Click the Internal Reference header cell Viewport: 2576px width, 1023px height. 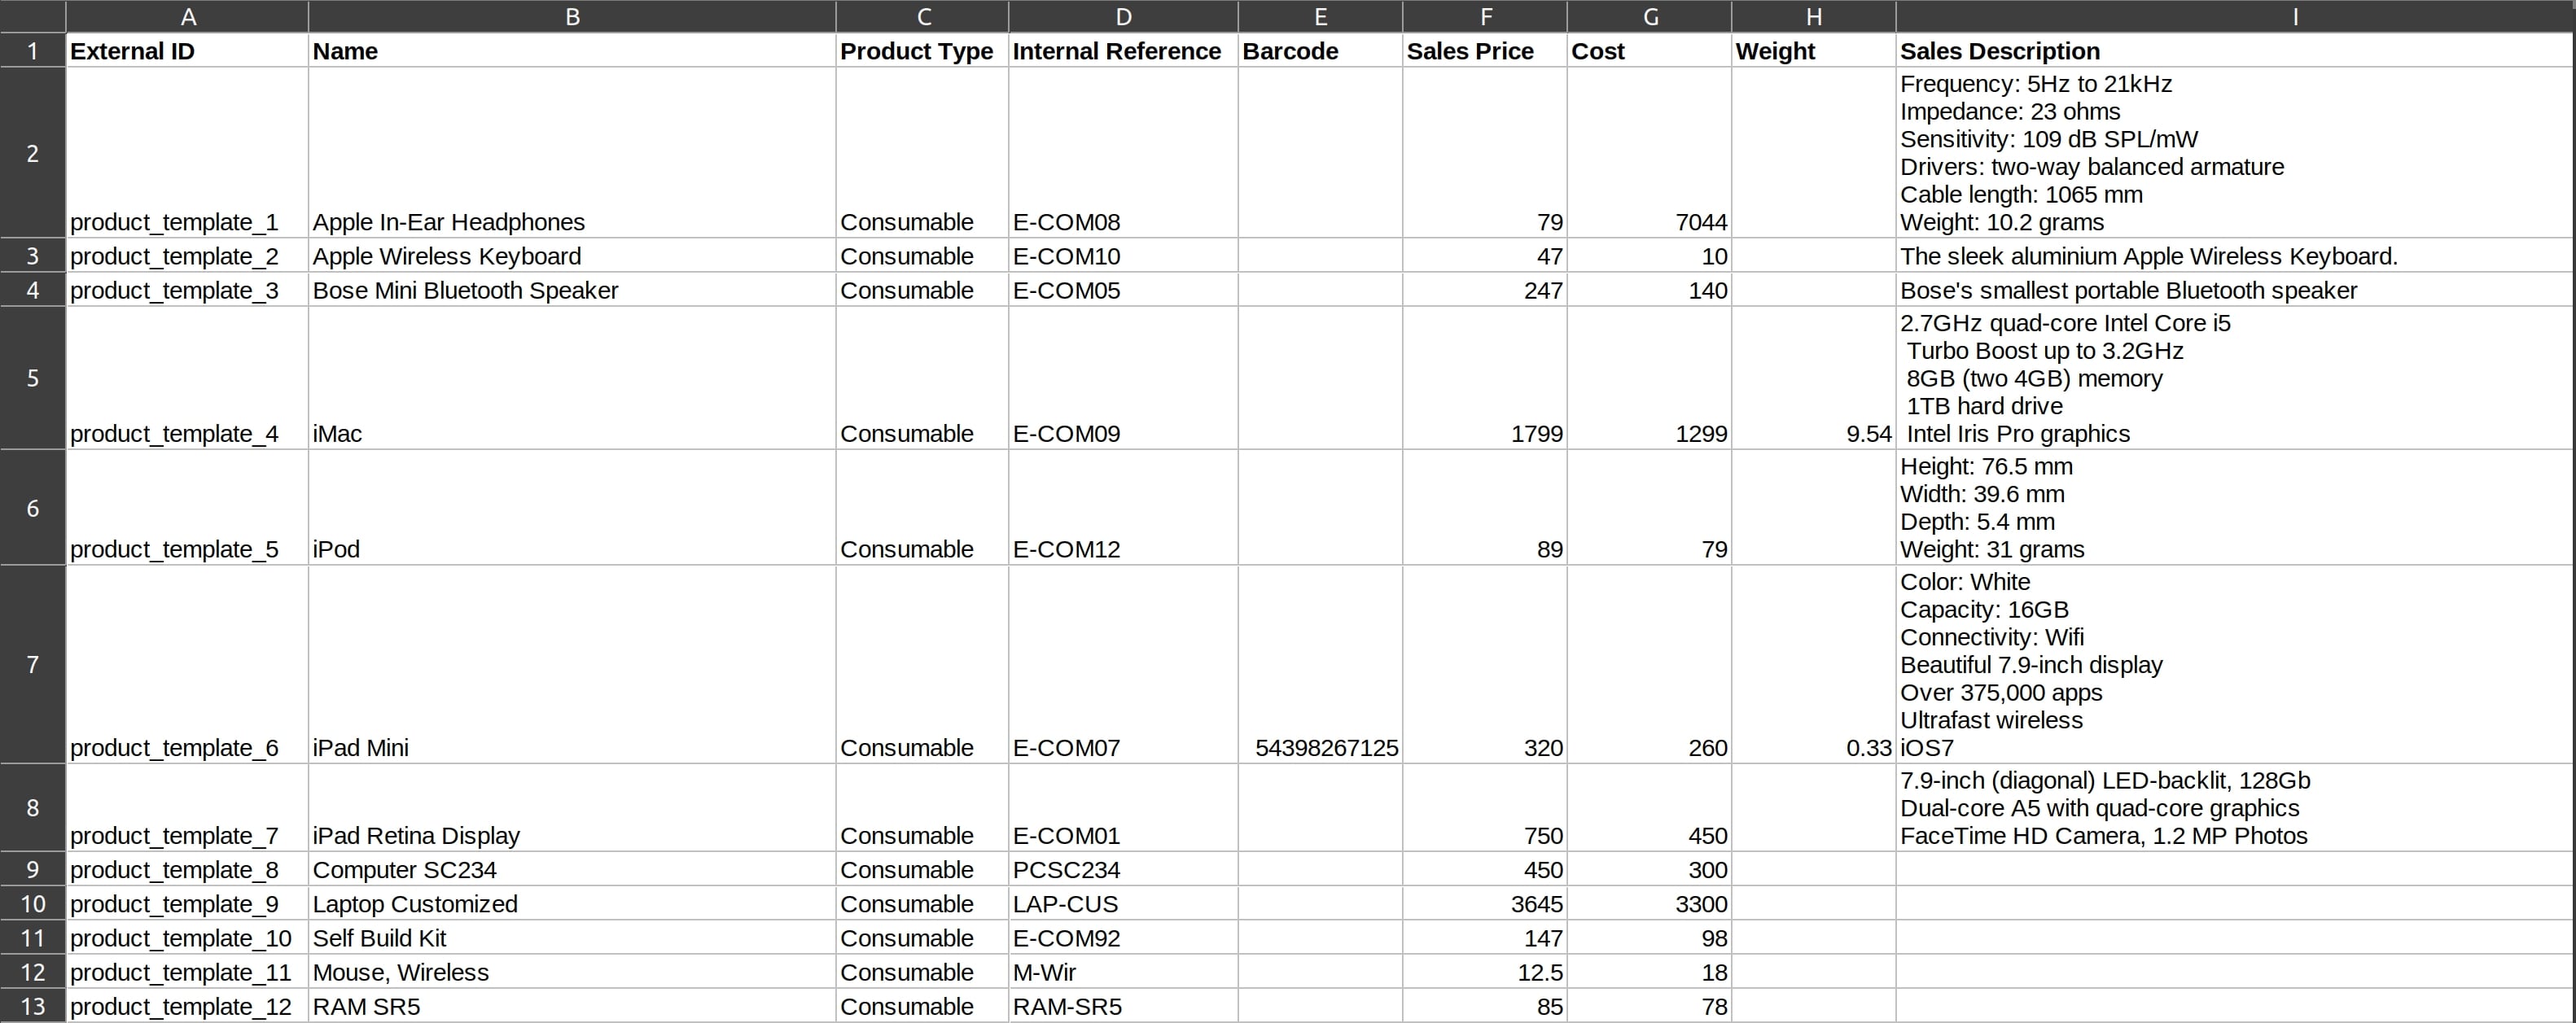tap(1123, 51)
